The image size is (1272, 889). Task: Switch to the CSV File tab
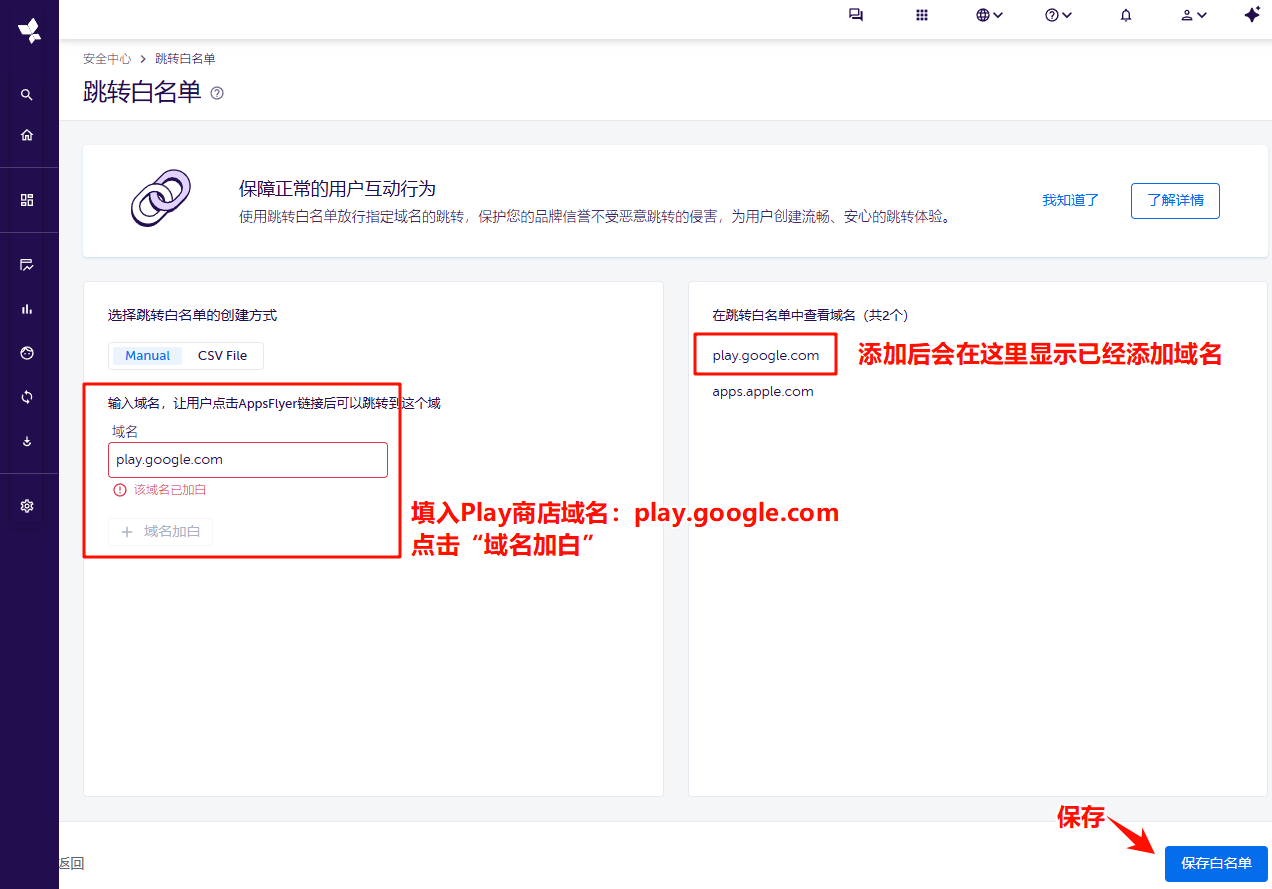[x=222, y=356]
